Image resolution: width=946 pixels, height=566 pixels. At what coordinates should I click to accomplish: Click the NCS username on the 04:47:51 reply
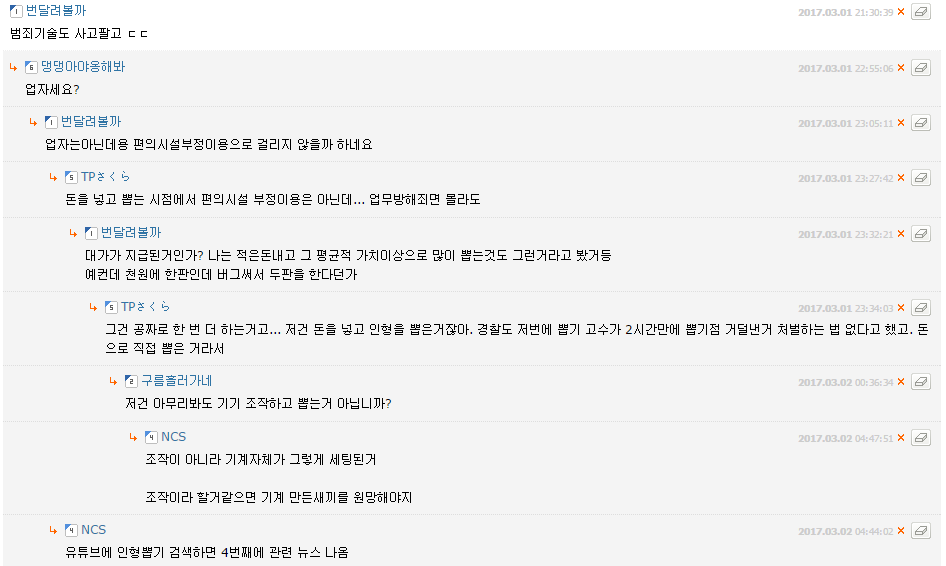tap(173, 437)
